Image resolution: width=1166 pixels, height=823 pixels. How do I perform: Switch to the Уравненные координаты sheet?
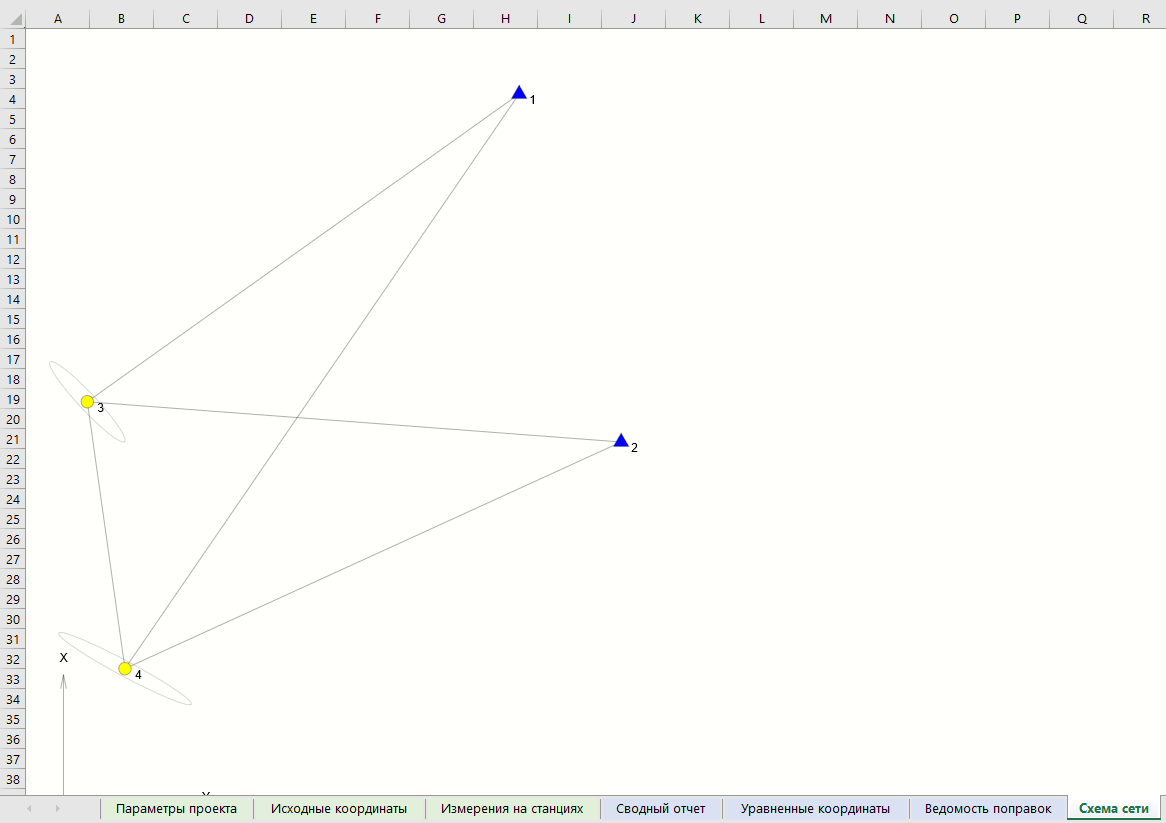click(x=814, y=808)
